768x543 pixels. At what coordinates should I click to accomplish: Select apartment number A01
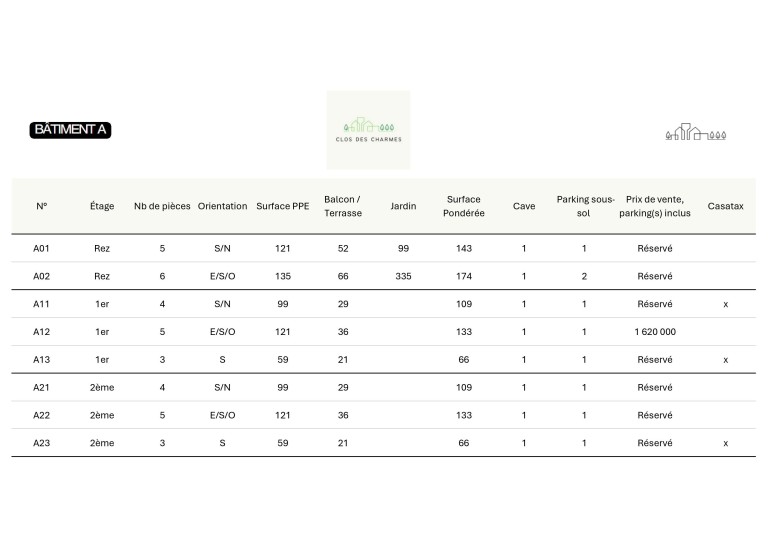pos(41,248)
